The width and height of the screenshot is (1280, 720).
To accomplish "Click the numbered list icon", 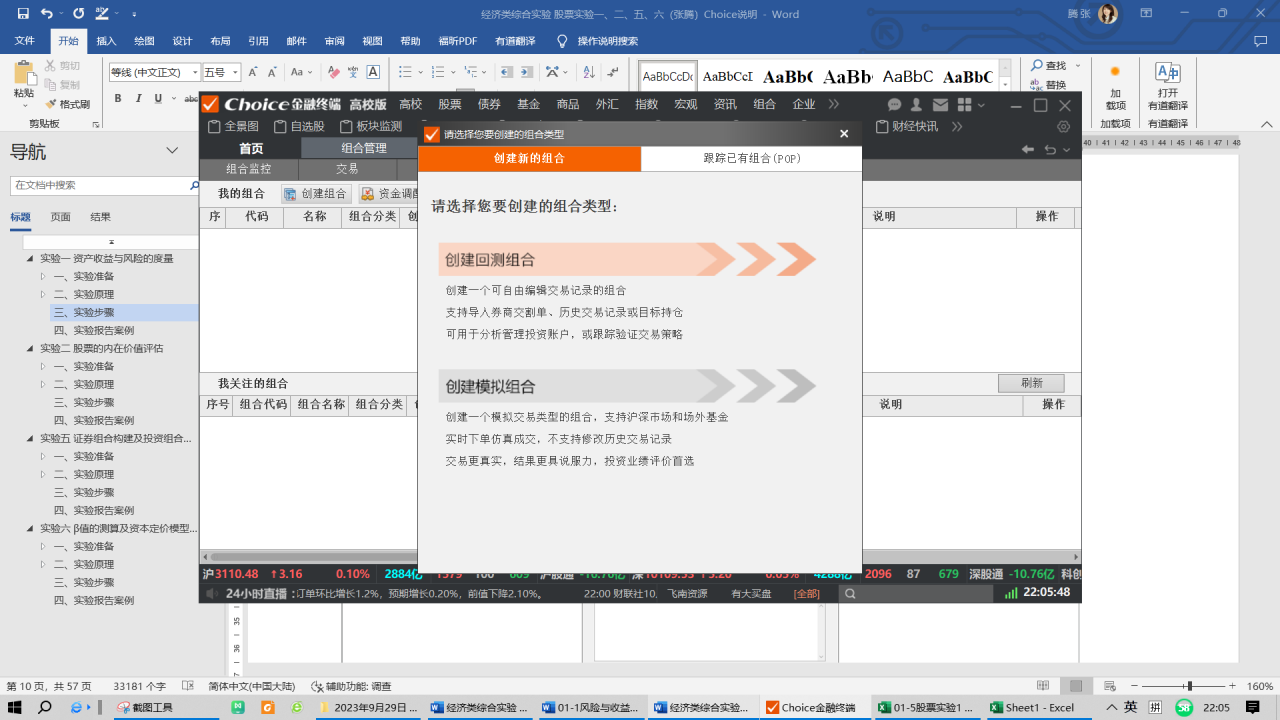I will point(437,72).
